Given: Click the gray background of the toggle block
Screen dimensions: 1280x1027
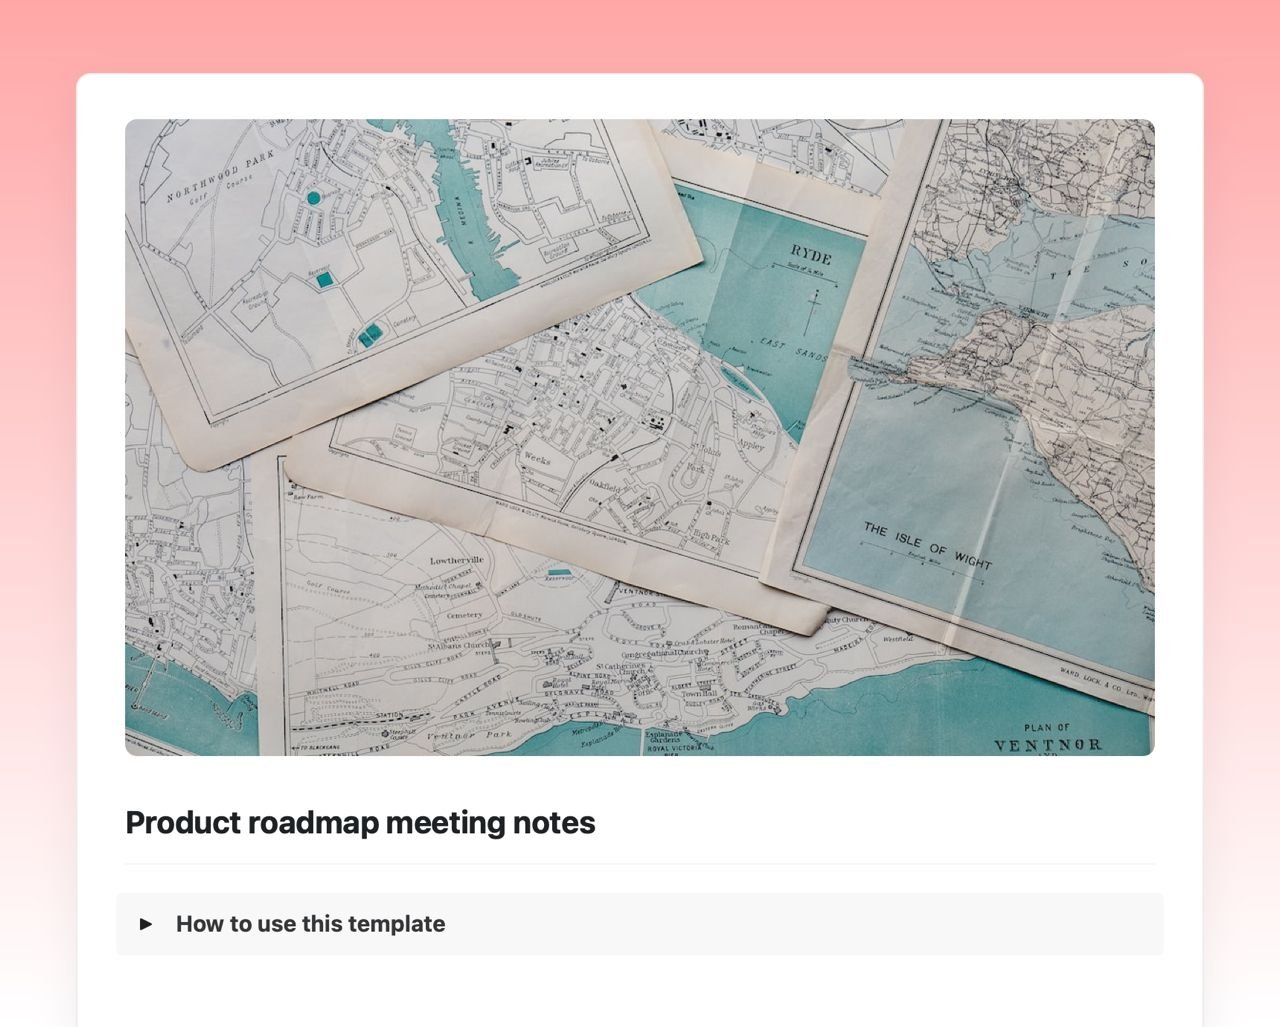Looking at the screenshot, I should 800,924.
